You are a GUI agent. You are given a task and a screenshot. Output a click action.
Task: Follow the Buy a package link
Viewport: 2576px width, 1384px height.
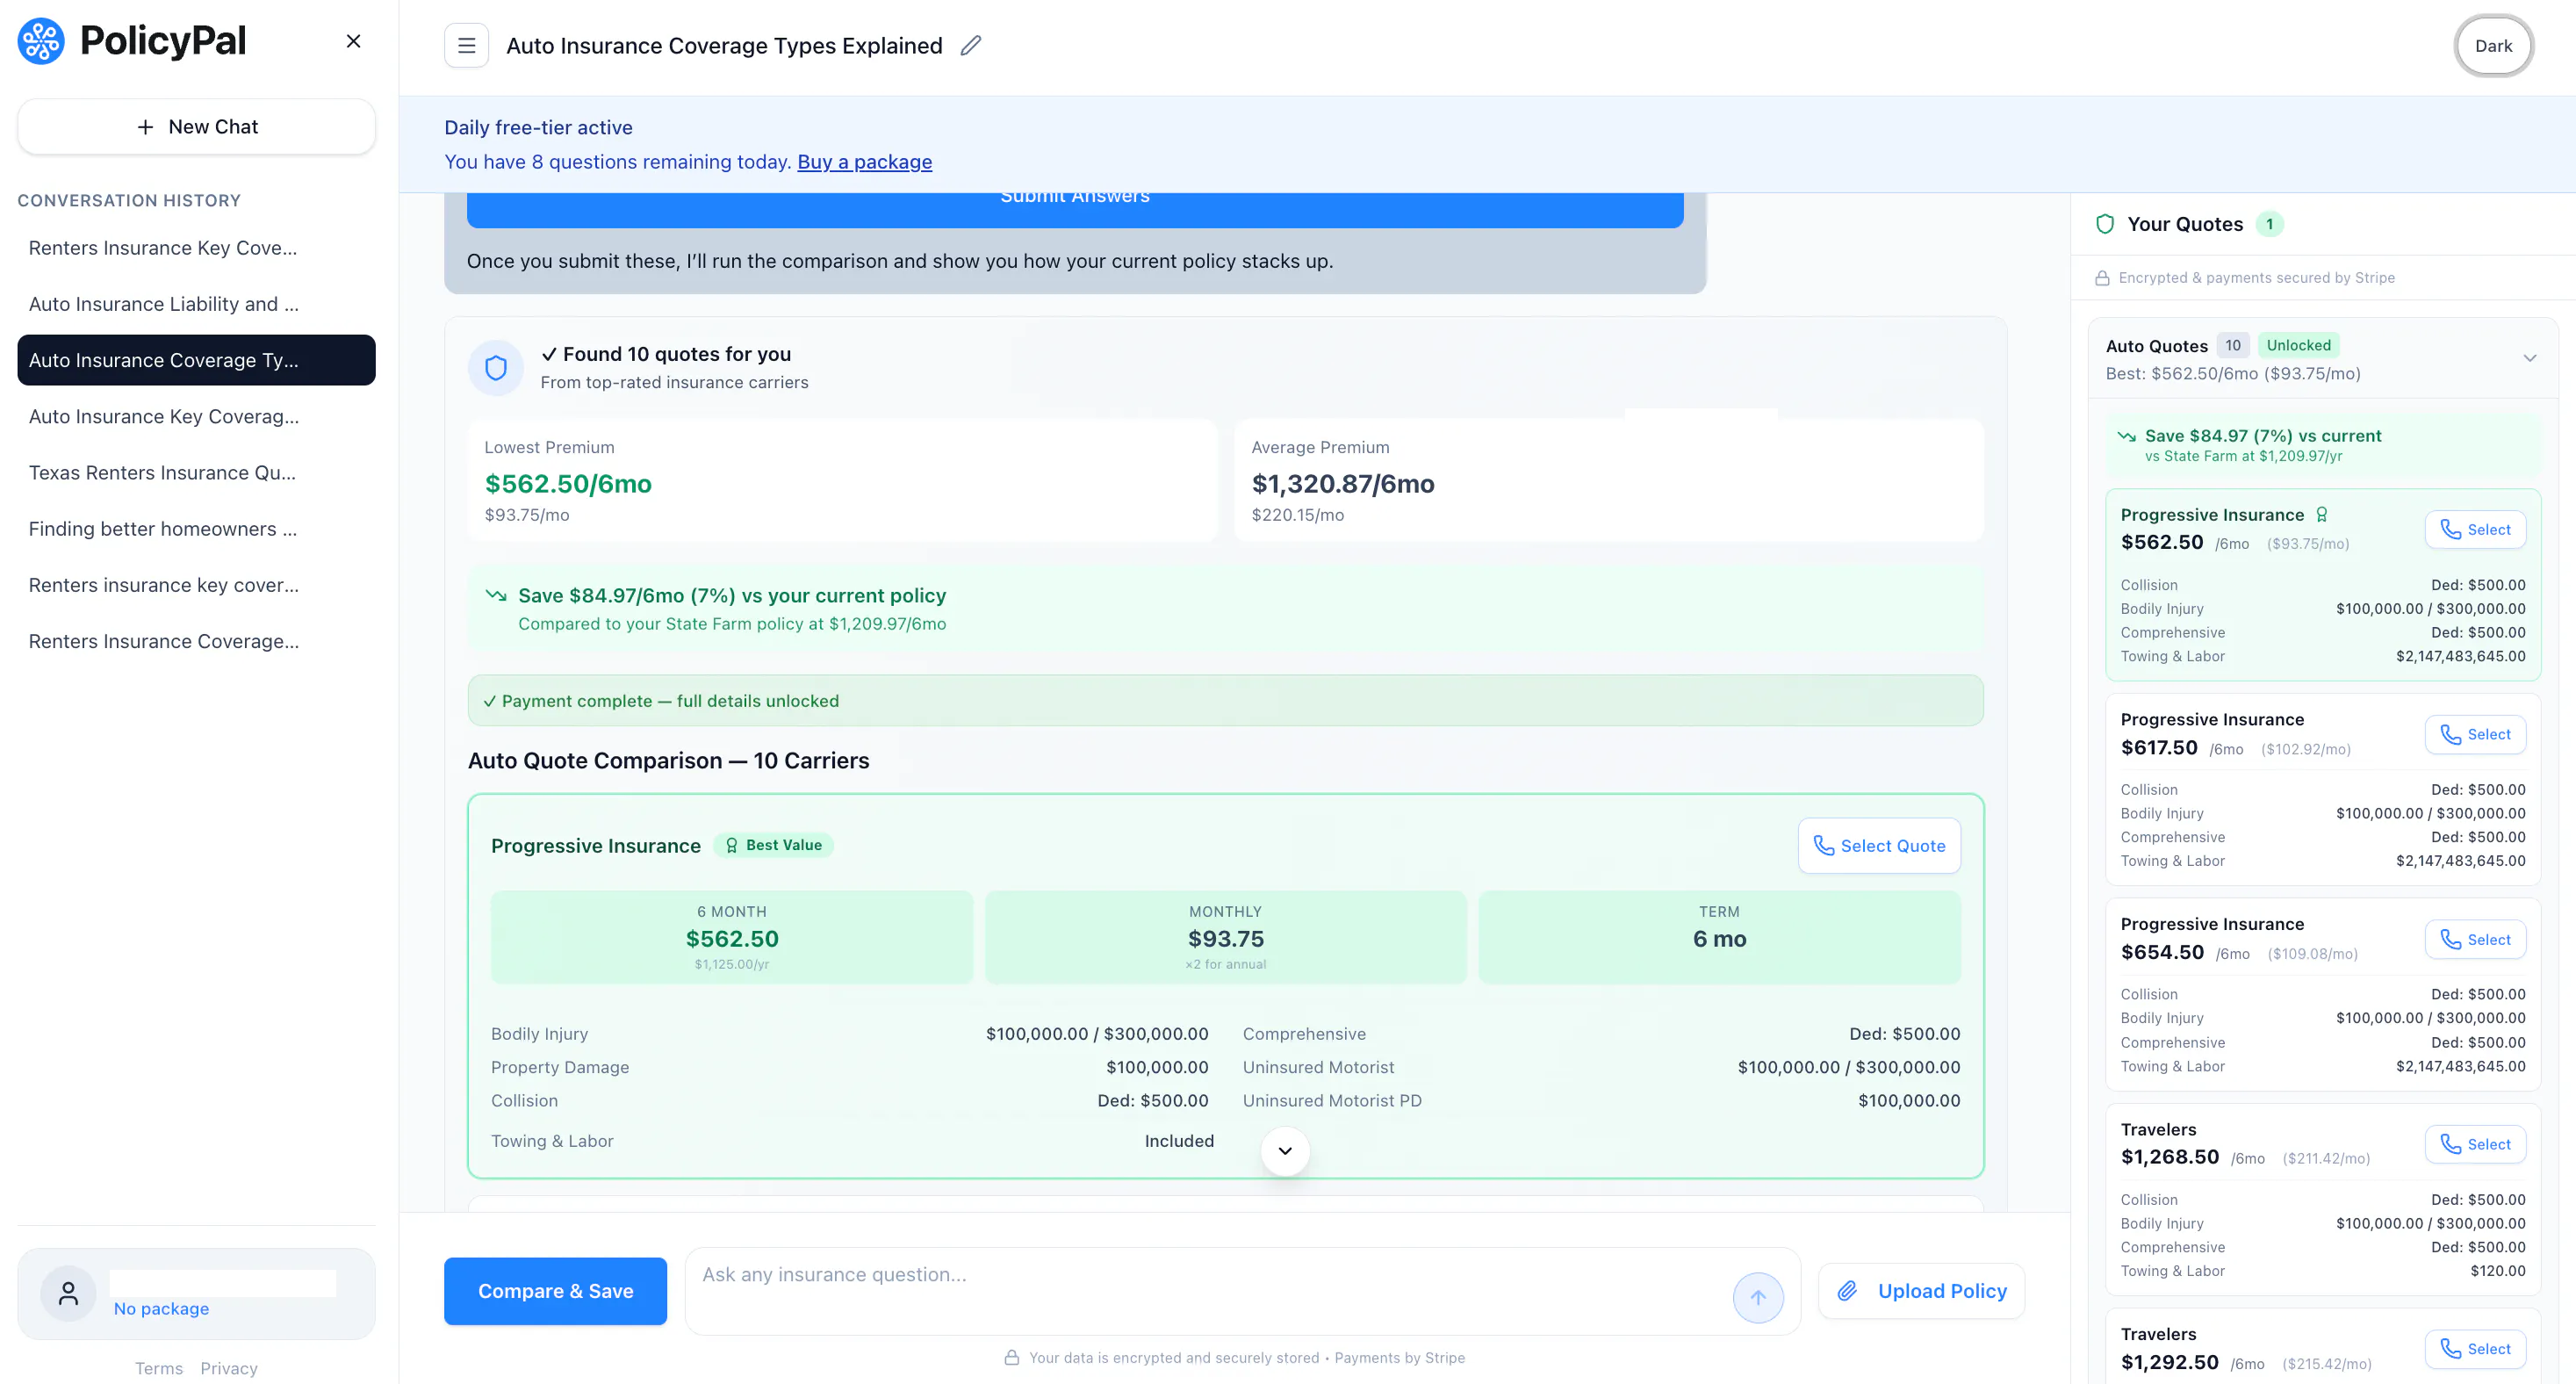pyautogui.click(x=864, y=162)
